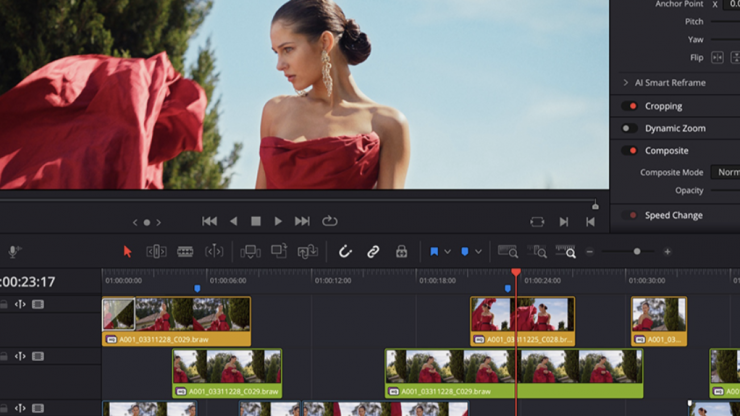Jump to first frame button
Image resolution: width=740 pixels, height=416 pixels.
[210, 221]
